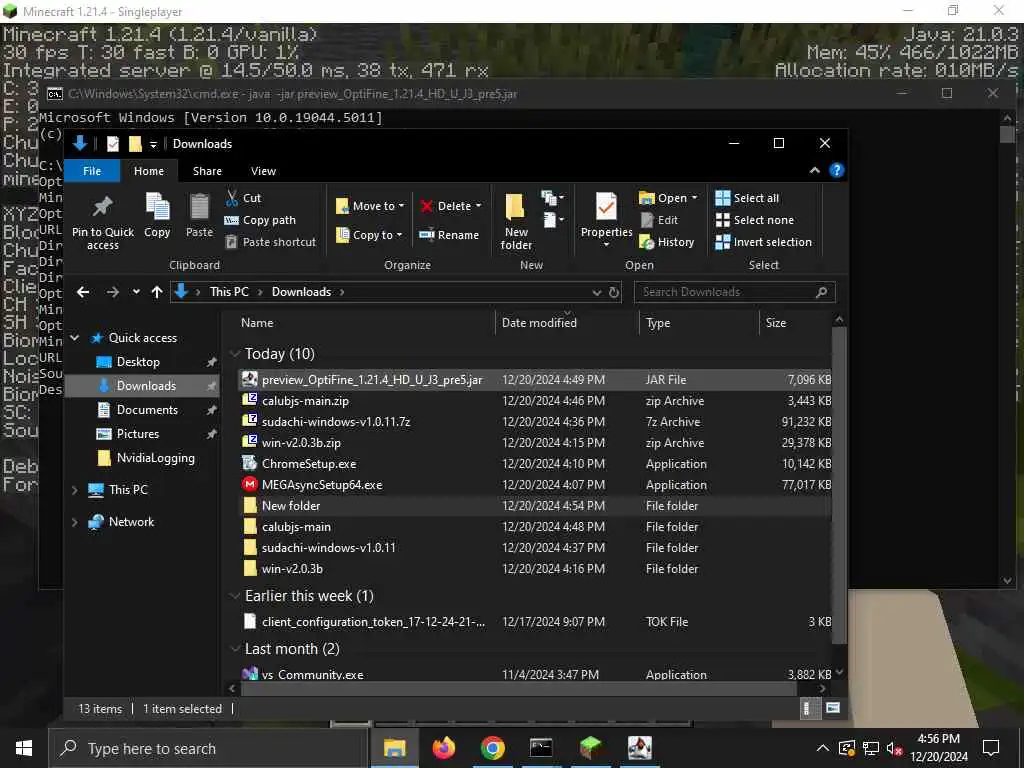
Task: Open Move to dropdown
Action: pyautogui.click(x=370, y=206)
